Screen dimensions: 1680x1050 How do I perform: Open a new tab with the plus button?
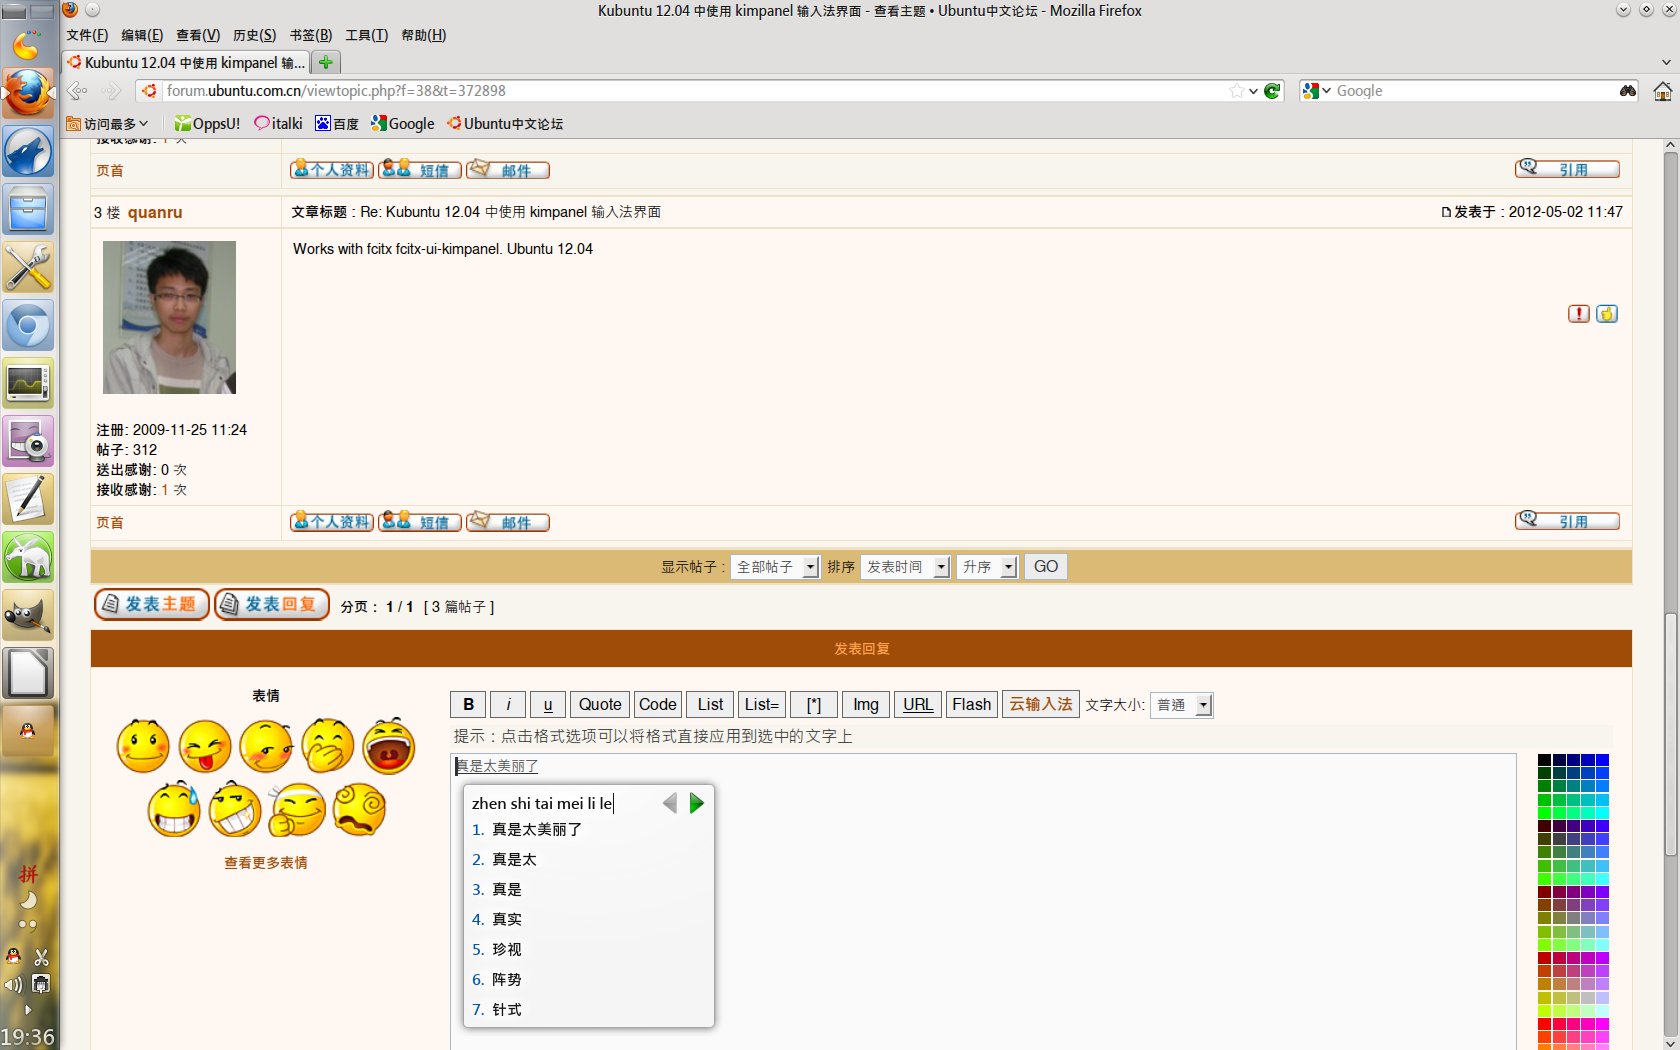pyautogui.click(x=325, y=62)
